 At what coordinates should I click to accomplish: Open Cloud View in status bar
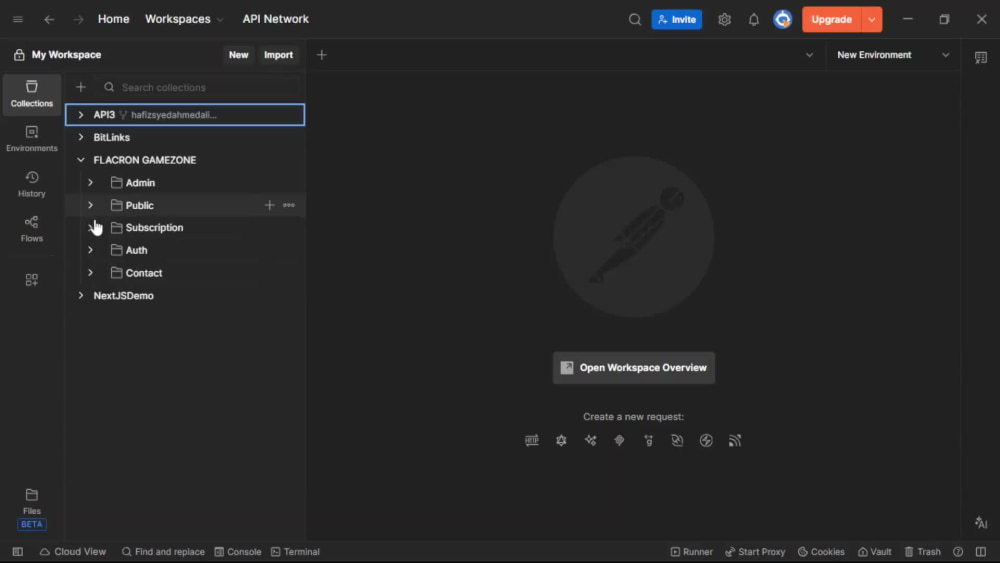click(x=73, y=552)
